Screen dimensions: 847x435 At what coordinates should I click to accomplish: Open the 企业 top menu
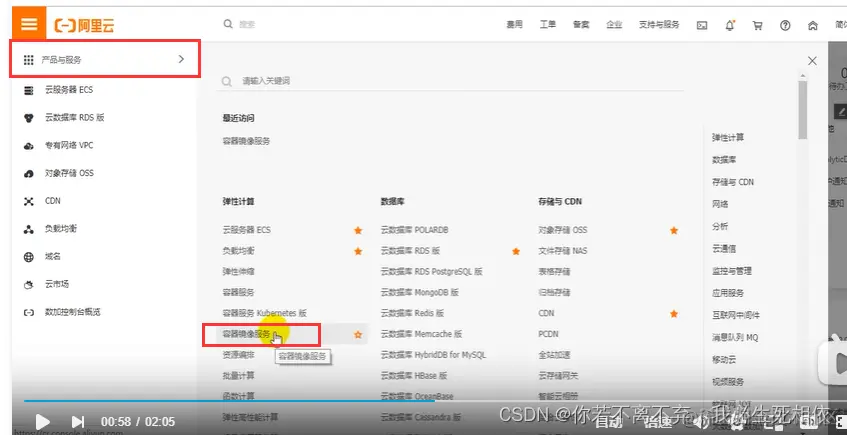click(614, 25)
